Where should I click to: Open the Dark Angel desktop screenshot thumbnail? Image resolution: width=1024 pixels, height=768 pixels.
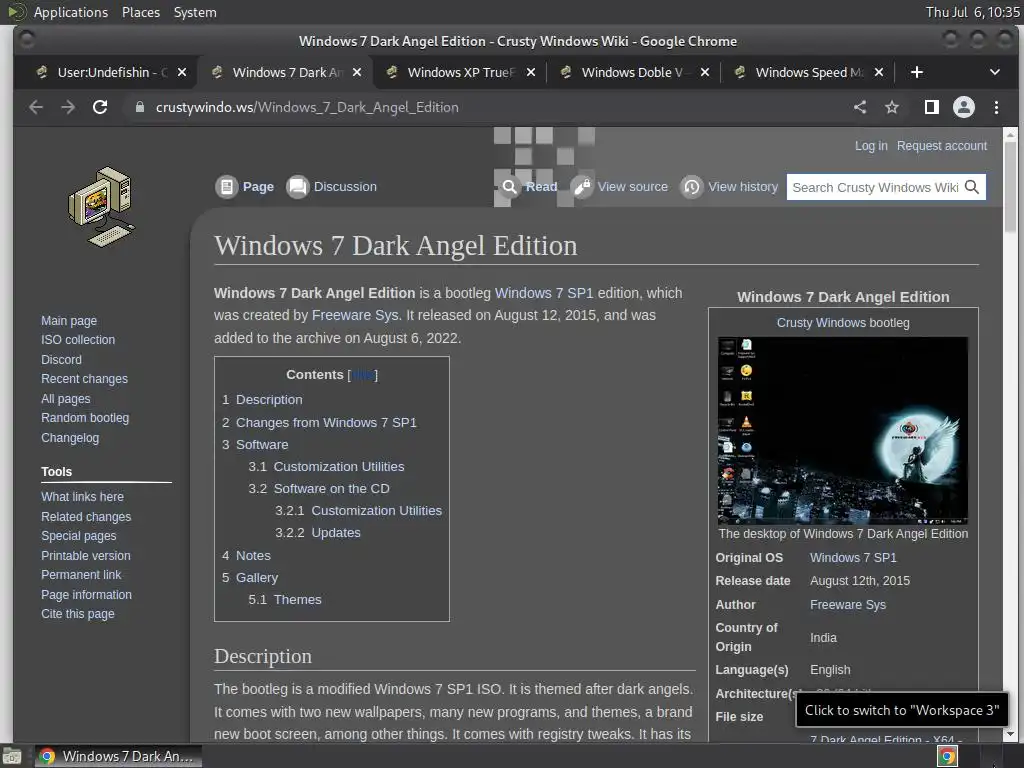click(x=842, y=430)
